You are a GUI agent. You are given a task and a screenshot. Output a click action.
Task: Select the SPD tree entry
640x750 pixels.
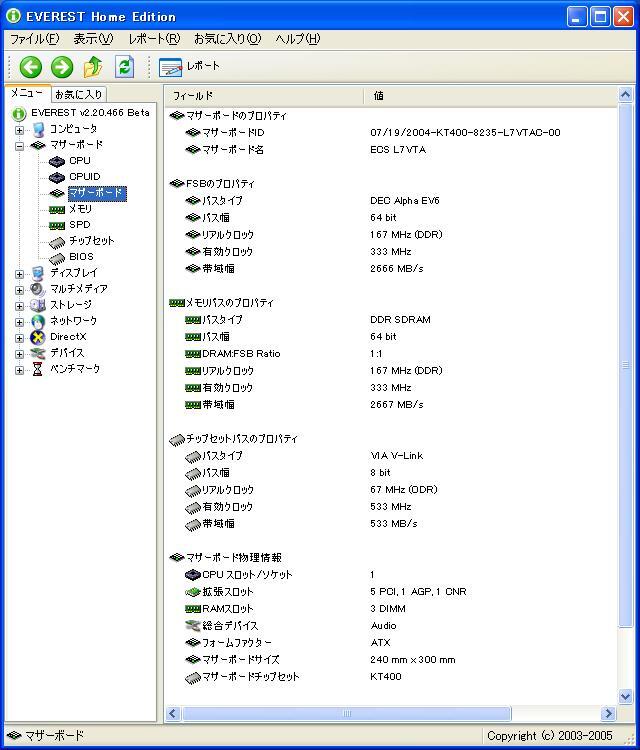point(79,225)
